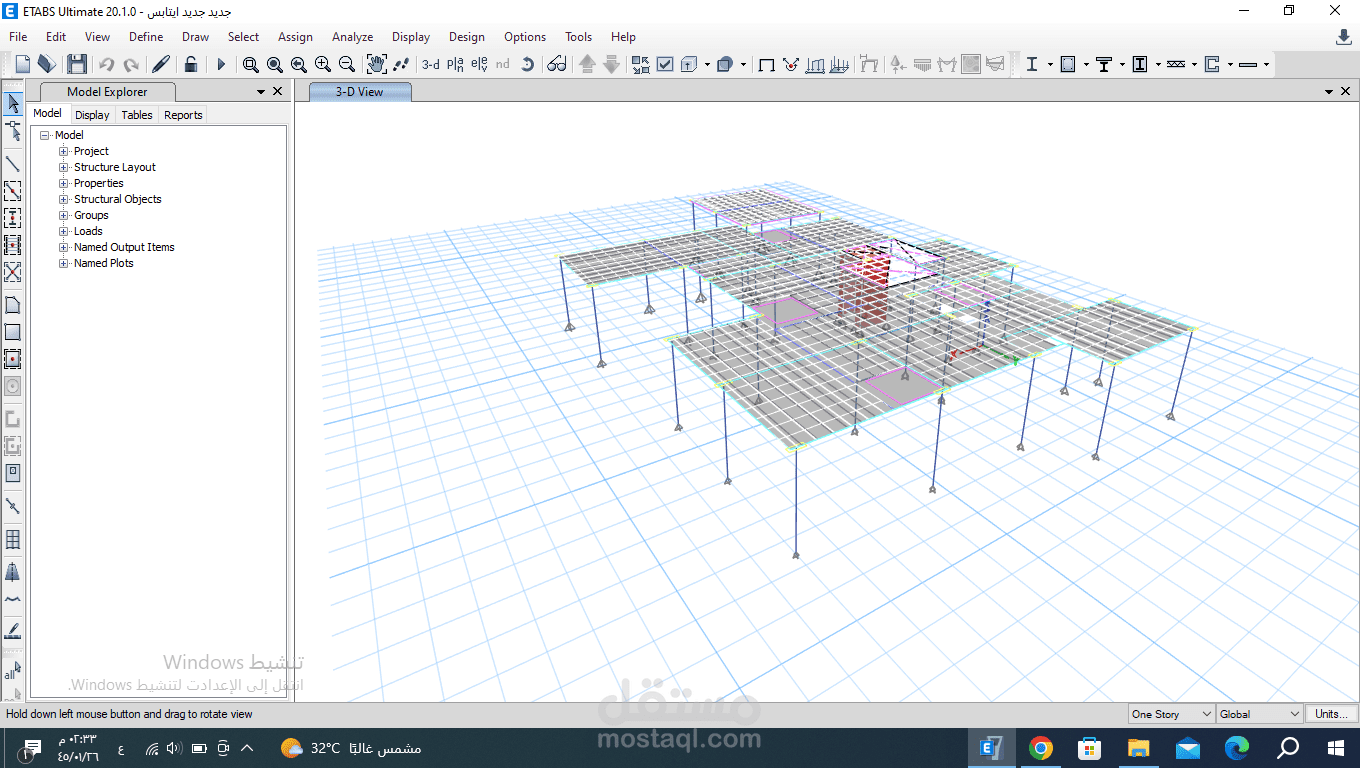Switch to the Tables tab in Model Explorer
Viewport: 1360px width, 768px height.
pos(137,115)
